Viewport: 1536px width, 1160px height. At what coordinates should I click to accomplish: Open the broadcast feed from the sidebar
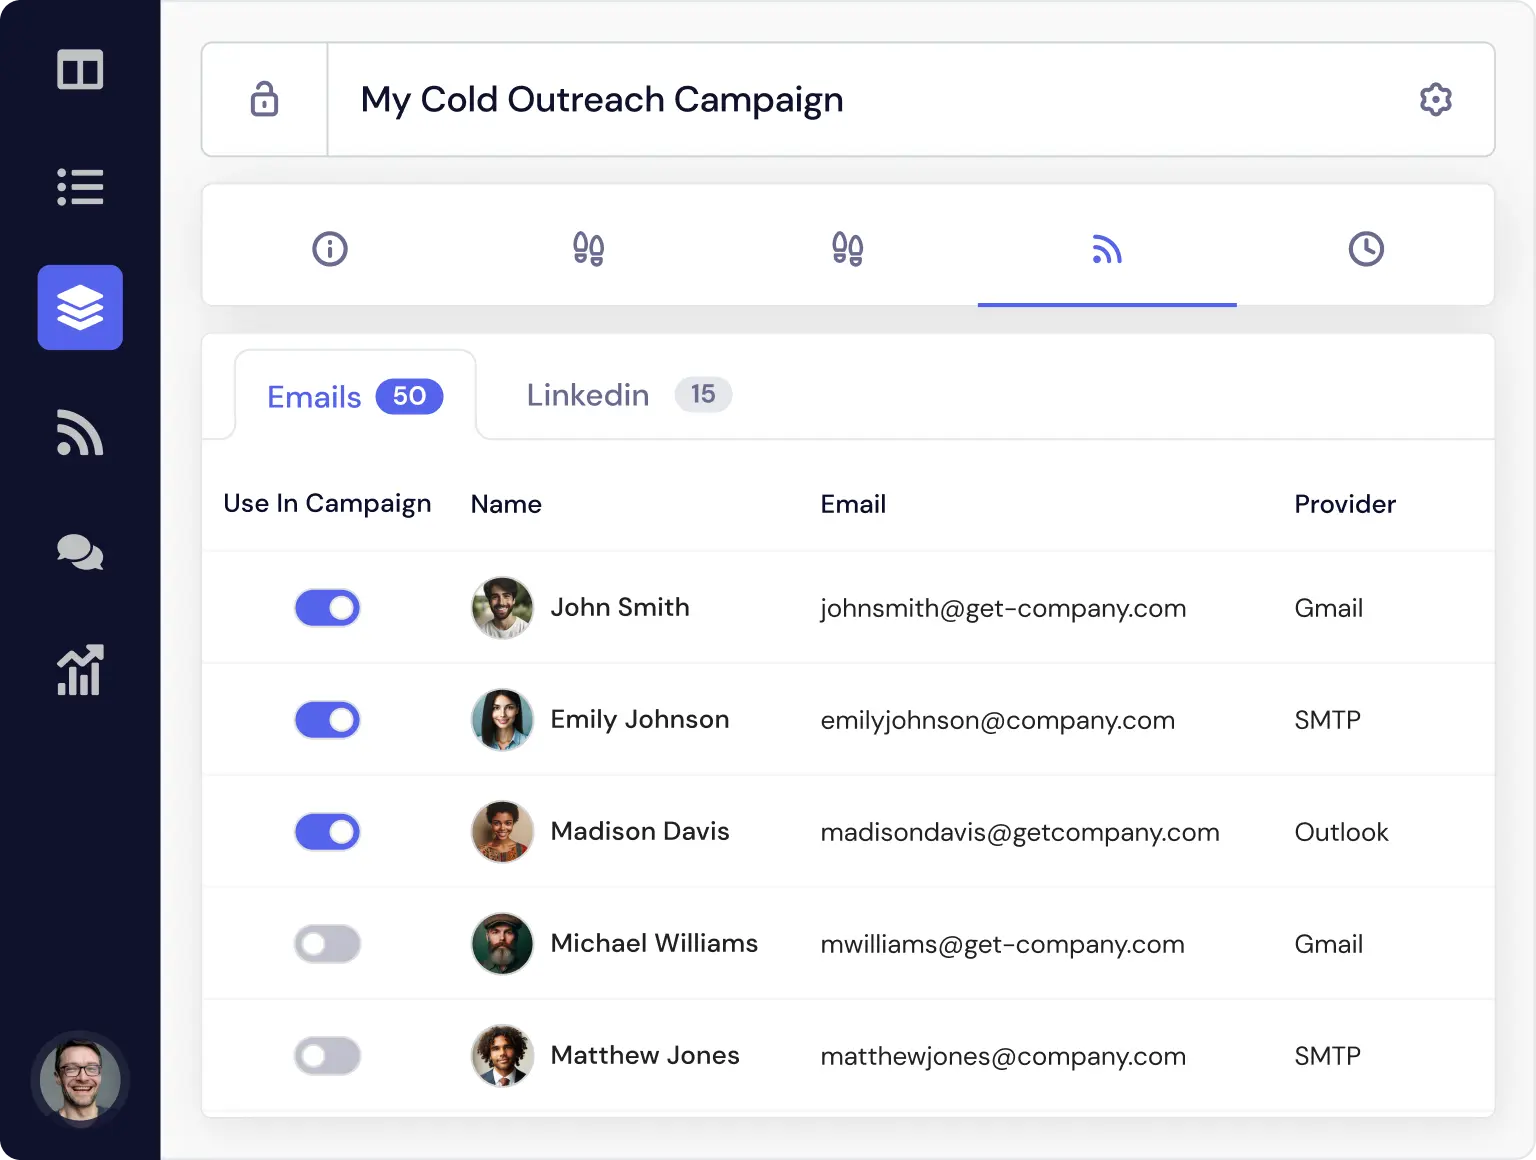click(x=80, y=435)
